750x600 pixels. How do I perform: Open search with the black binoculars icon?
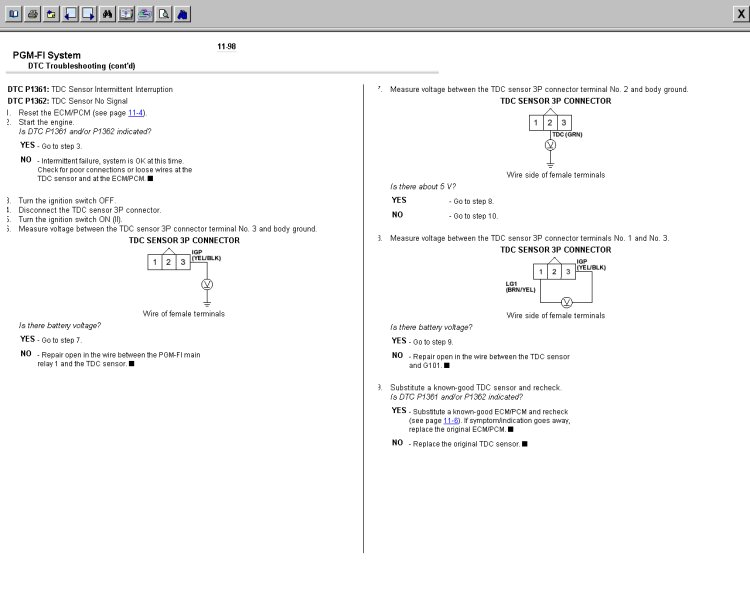108,13
